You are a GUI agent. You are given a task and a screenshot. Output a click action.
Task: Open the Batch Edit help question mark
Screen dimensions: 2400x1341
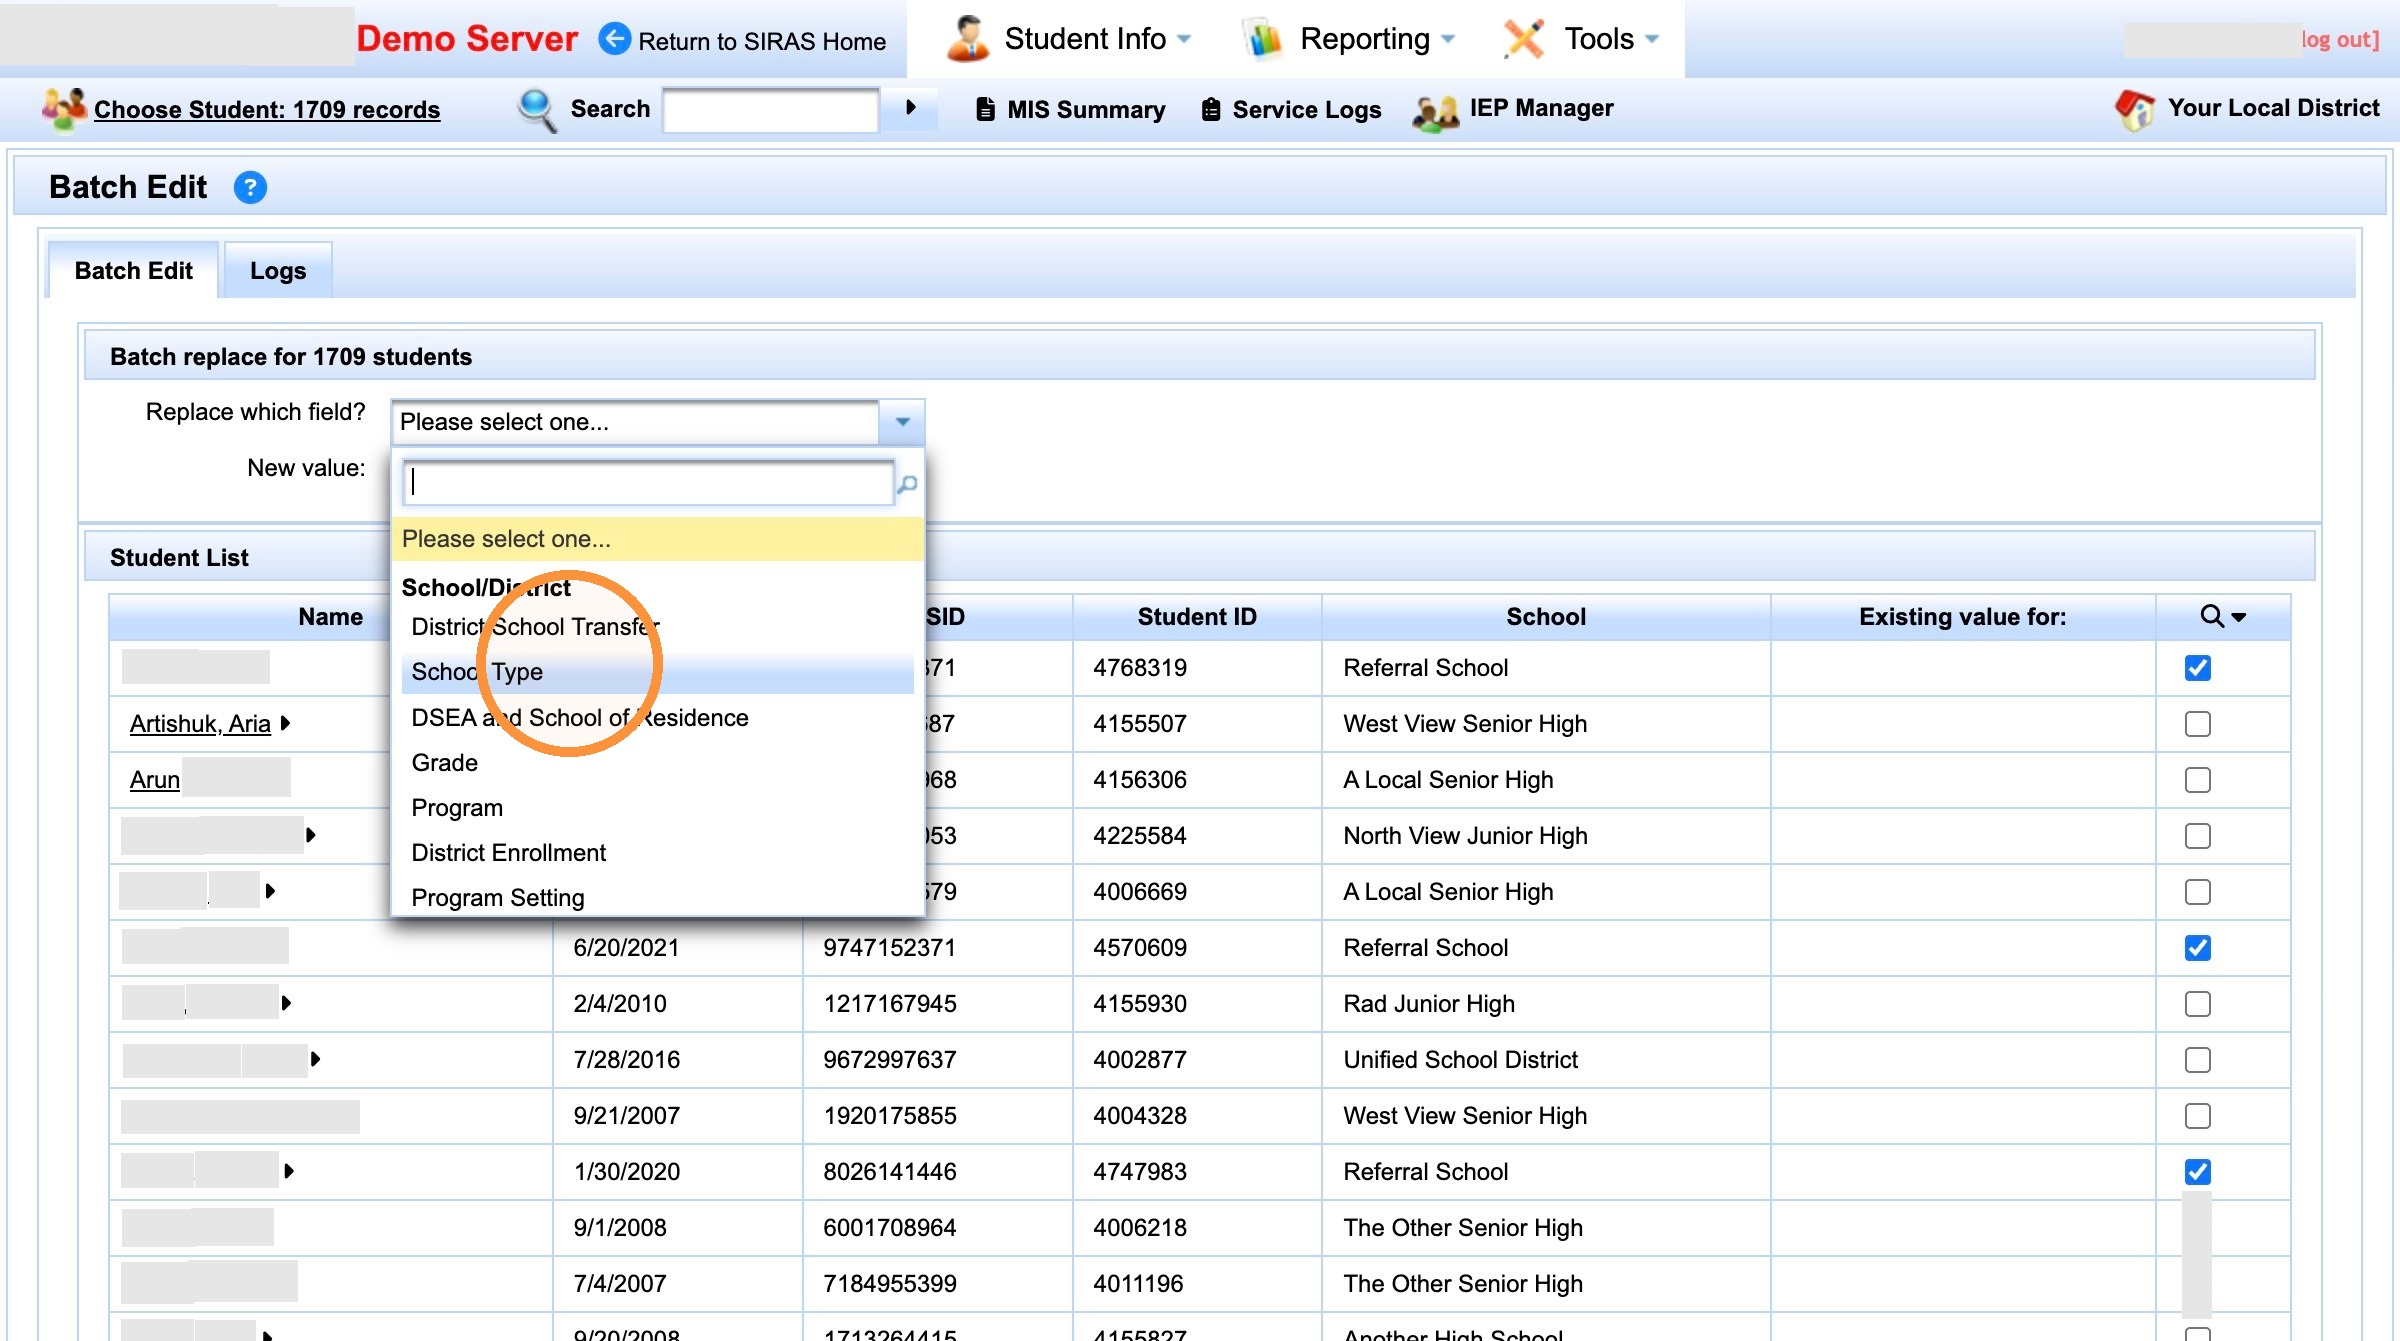point(250,187)
